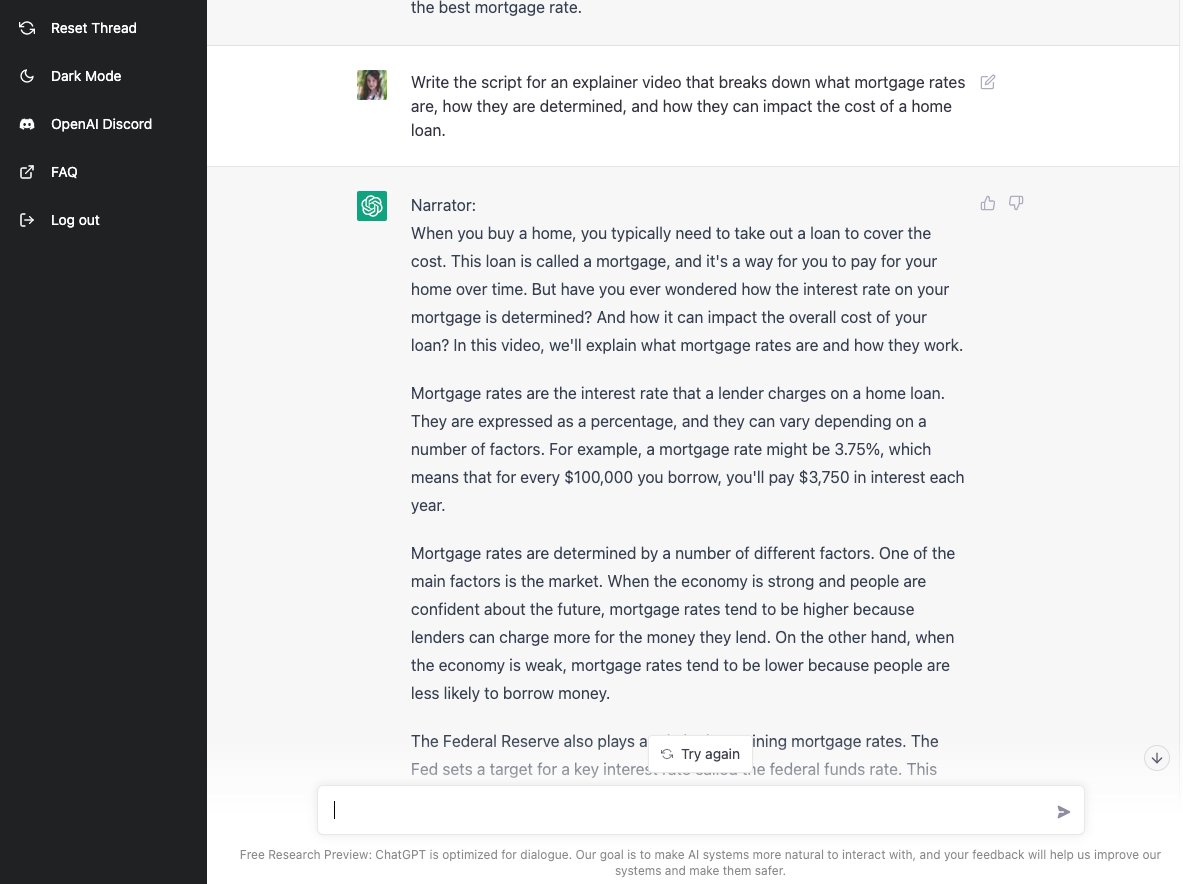Click the Log out arrow icon
Screen dimensions: 1183x884
tap(26, 220)
